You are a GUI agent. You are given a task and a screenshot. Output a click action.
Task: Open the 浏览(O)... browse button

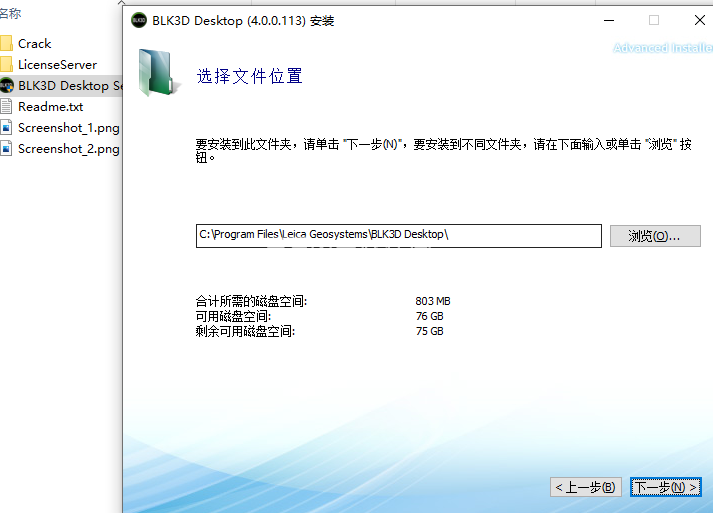(655, 236)
